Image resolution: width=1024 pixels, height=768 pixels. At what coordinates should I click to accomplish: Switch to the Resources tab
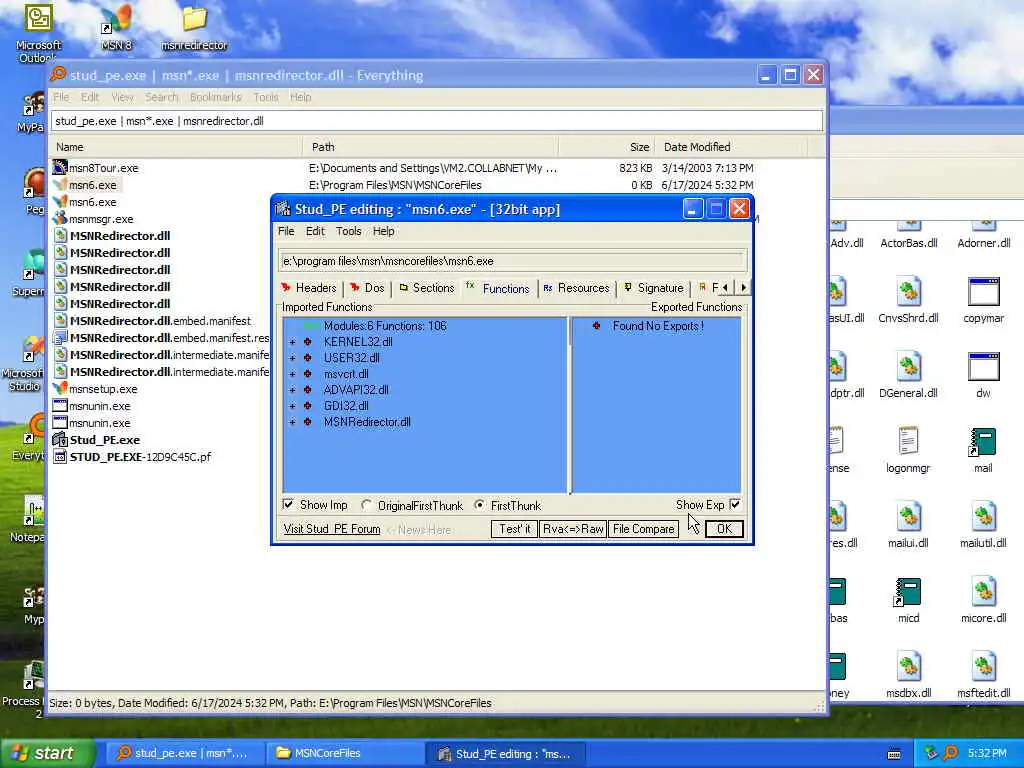576,288
